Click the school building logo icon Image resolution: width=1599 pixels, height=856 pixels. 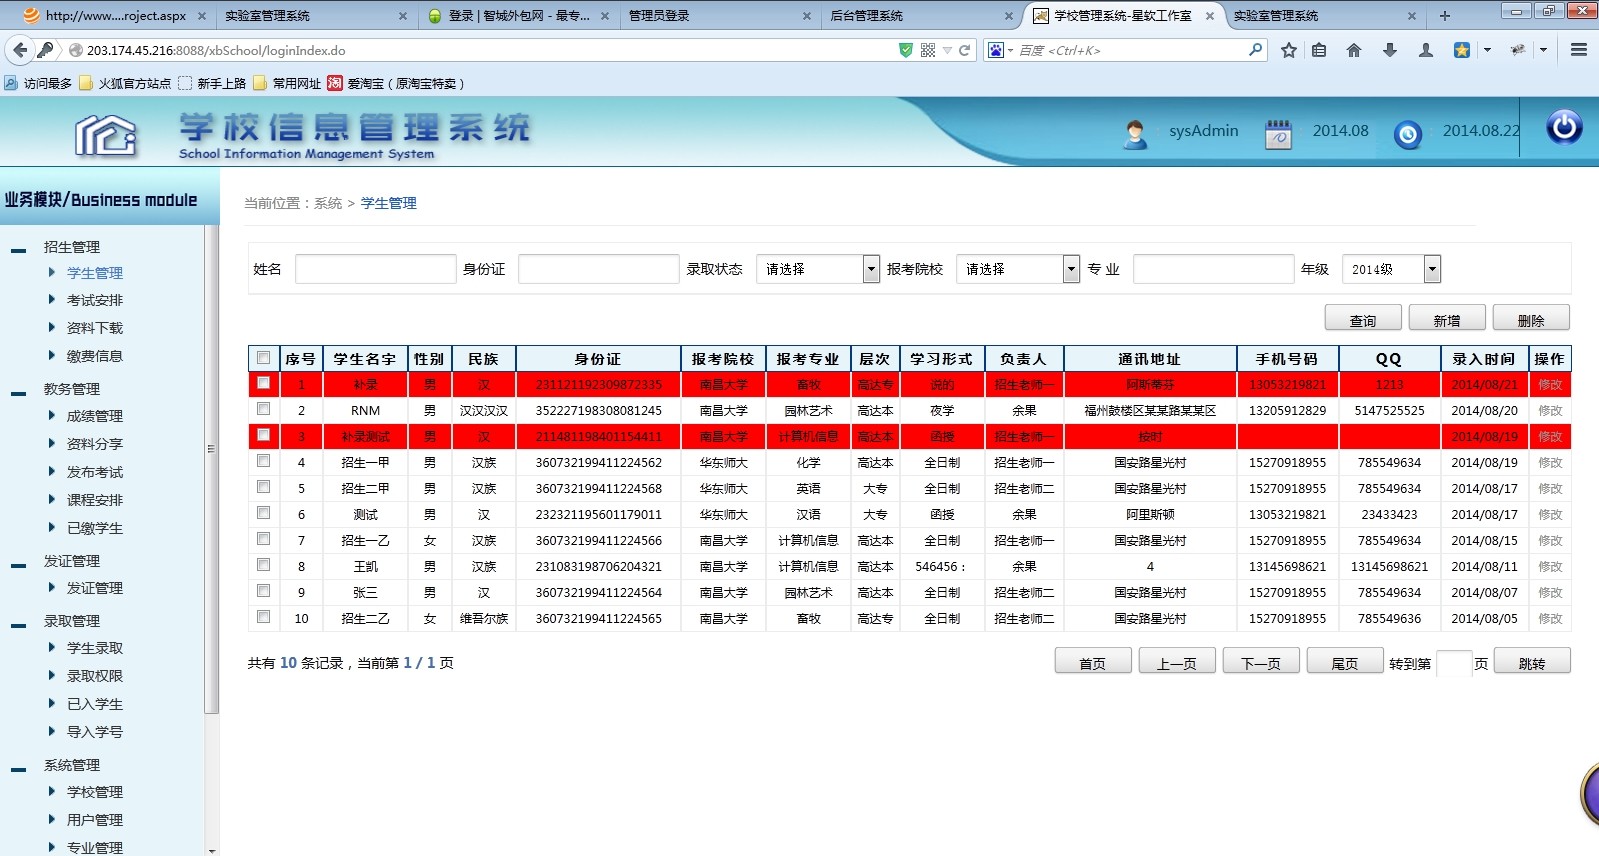point(107,135)
